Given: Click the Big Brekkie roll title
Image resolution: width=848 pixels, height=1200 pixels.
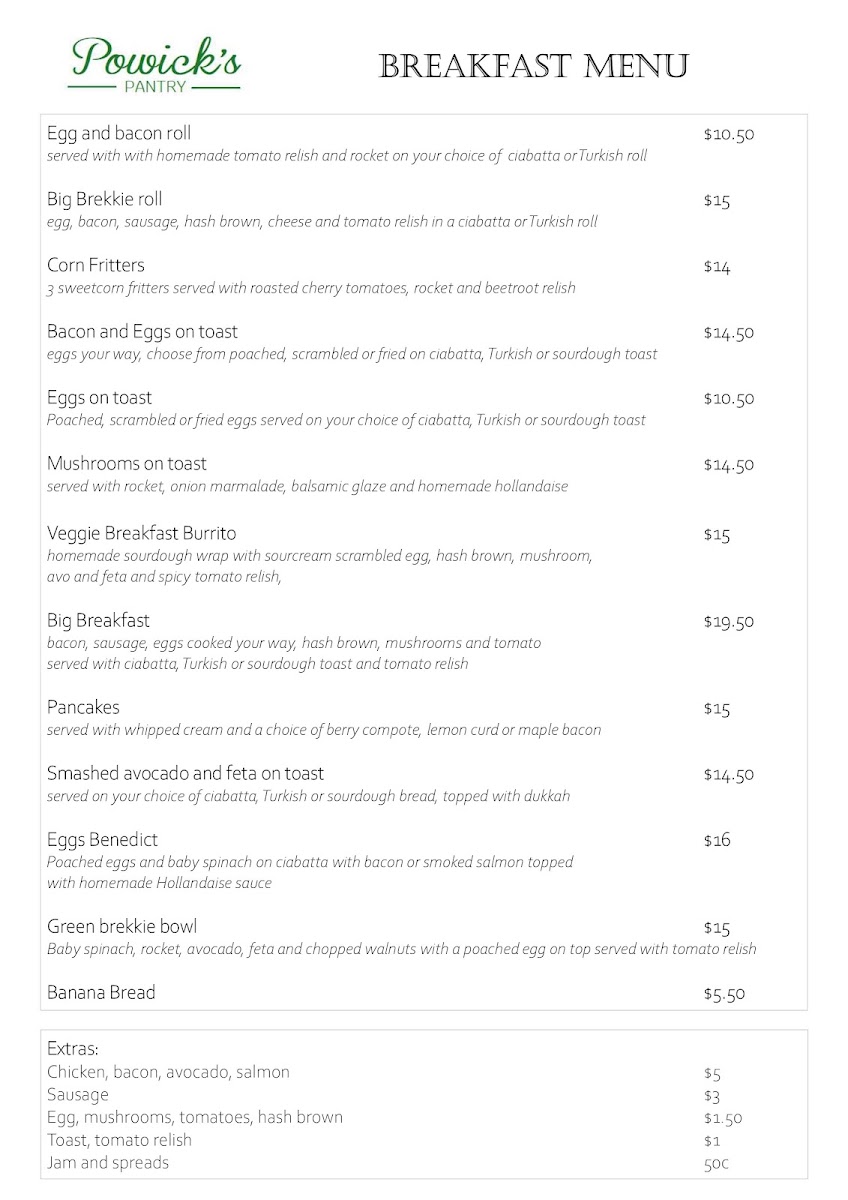Looking at the screenshot, I should tap(105, 200).
